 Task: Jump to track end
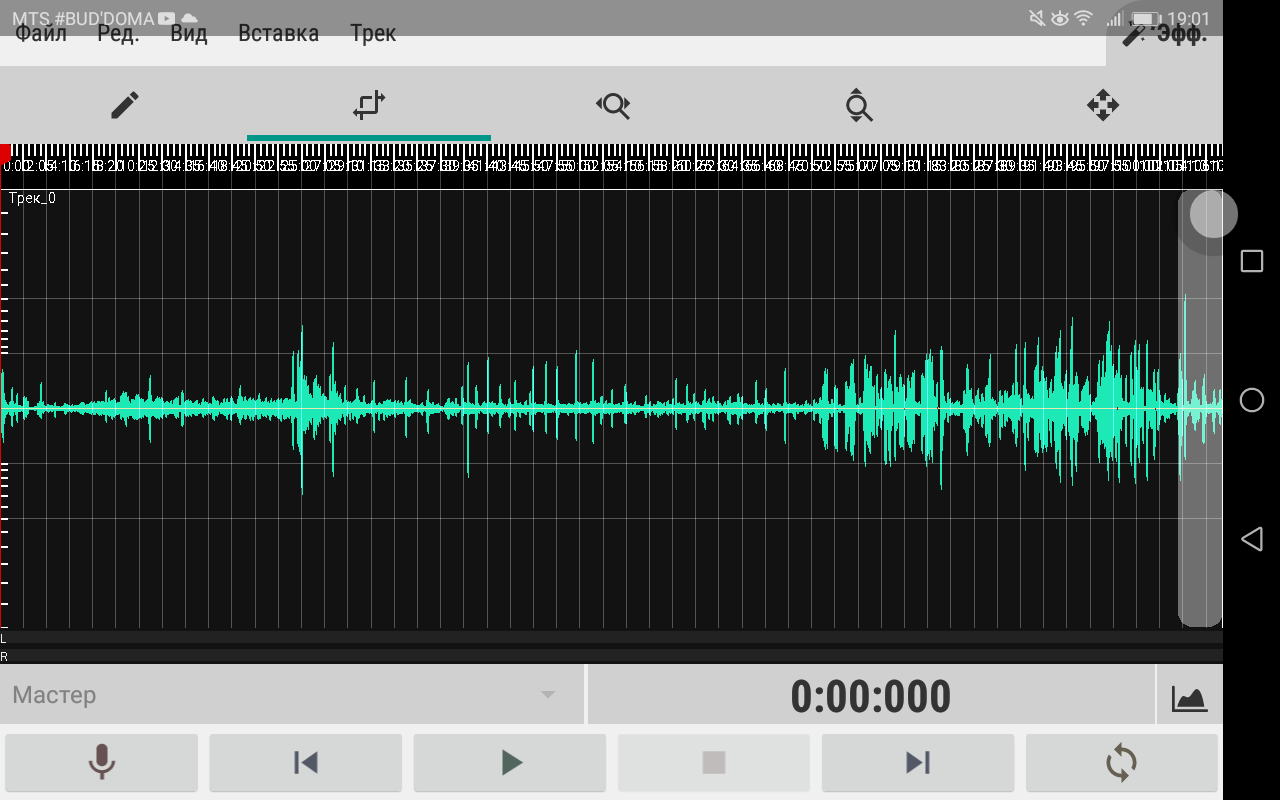918,763
